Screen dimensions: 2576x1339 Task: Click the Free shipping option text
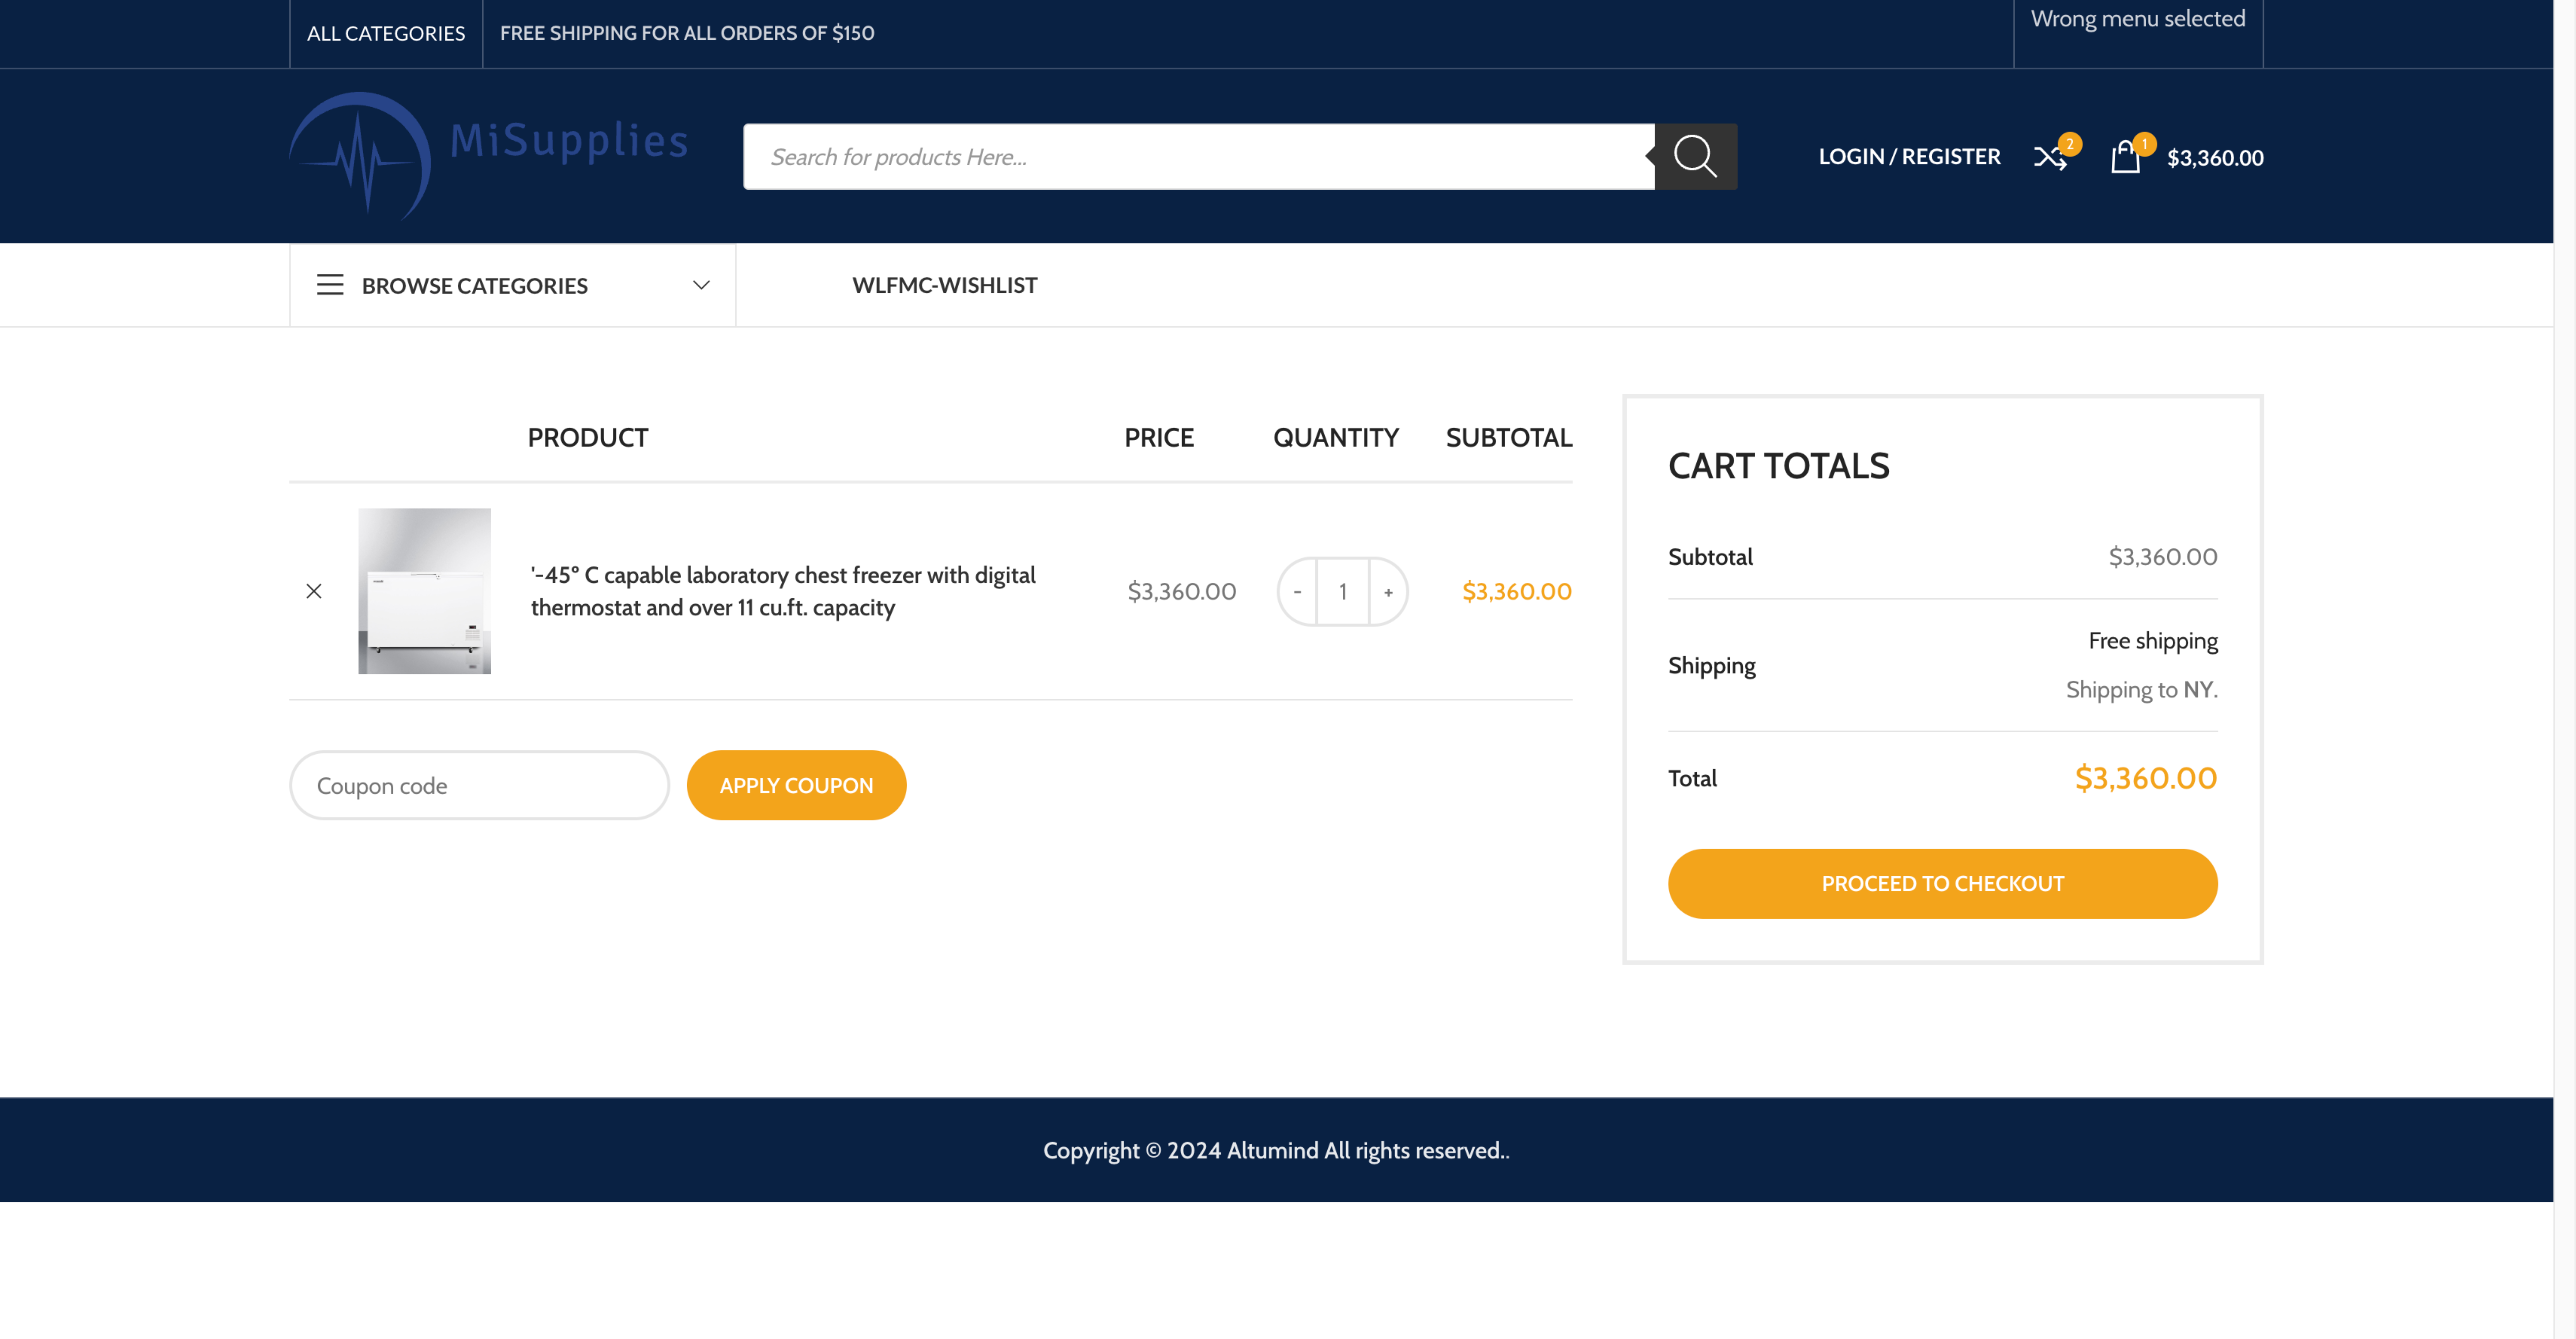2153,641
